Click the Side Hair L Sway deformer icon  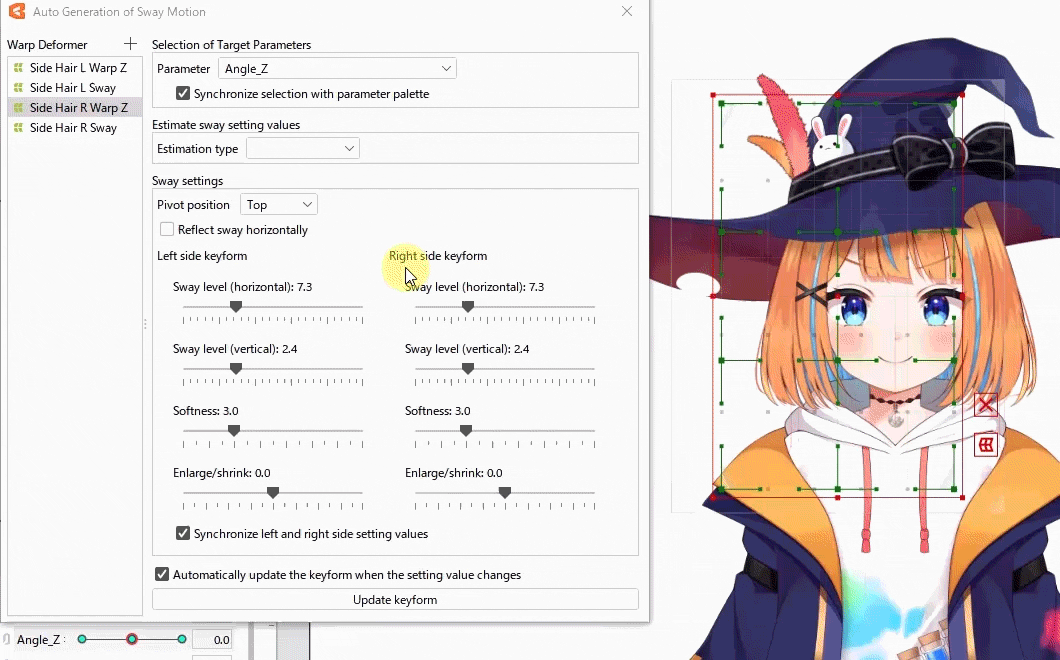click(x=18, y=88)
